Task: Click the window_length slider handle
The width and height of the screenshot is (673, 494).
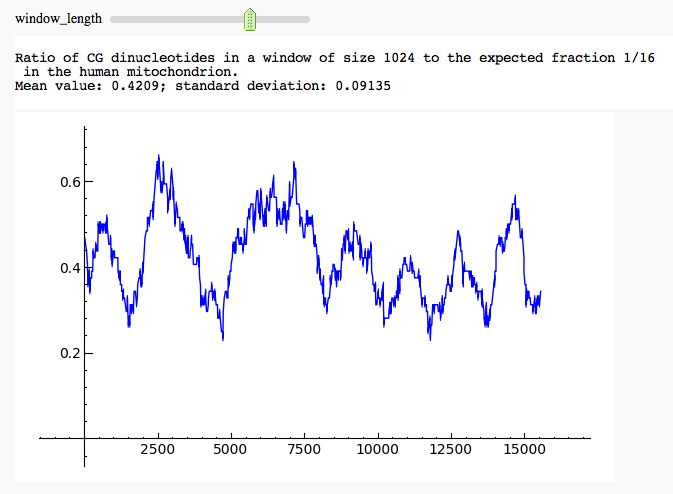Action: coord(250,19)
